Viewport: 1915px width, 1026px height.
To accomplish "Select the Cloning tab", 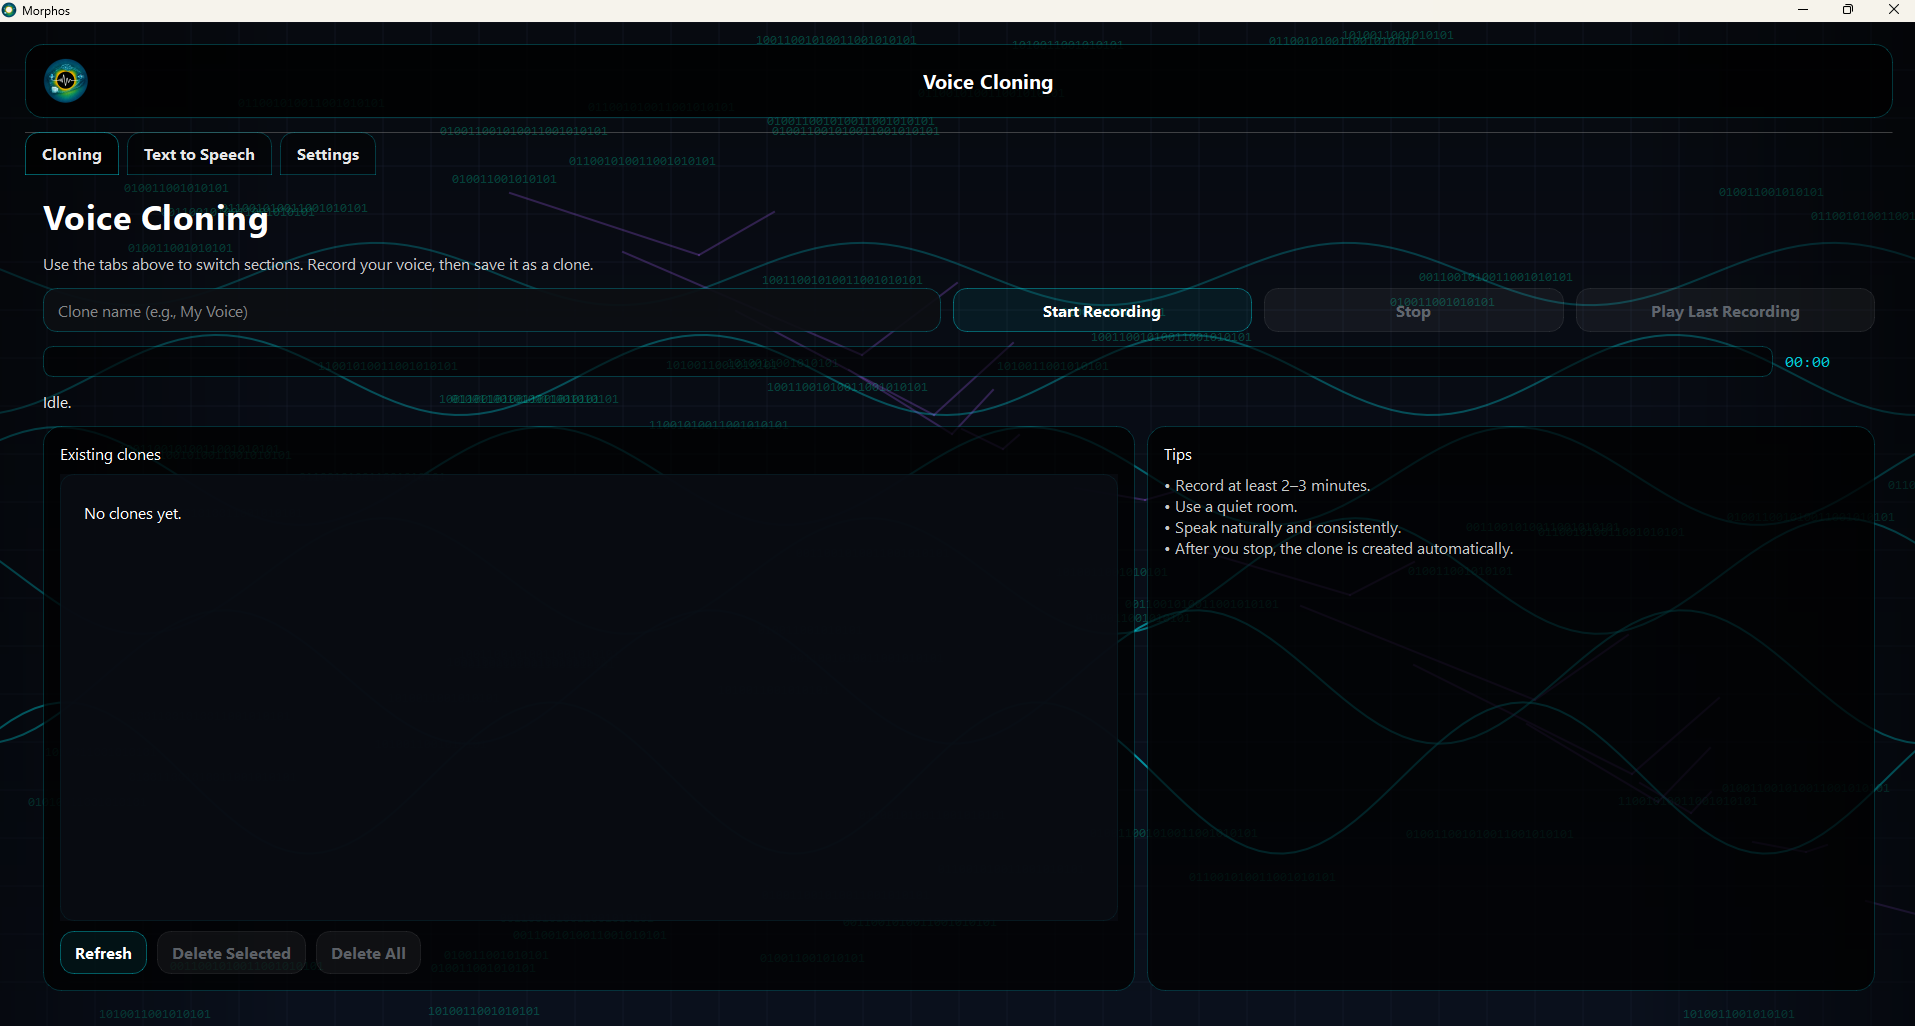I will (71, 154).
